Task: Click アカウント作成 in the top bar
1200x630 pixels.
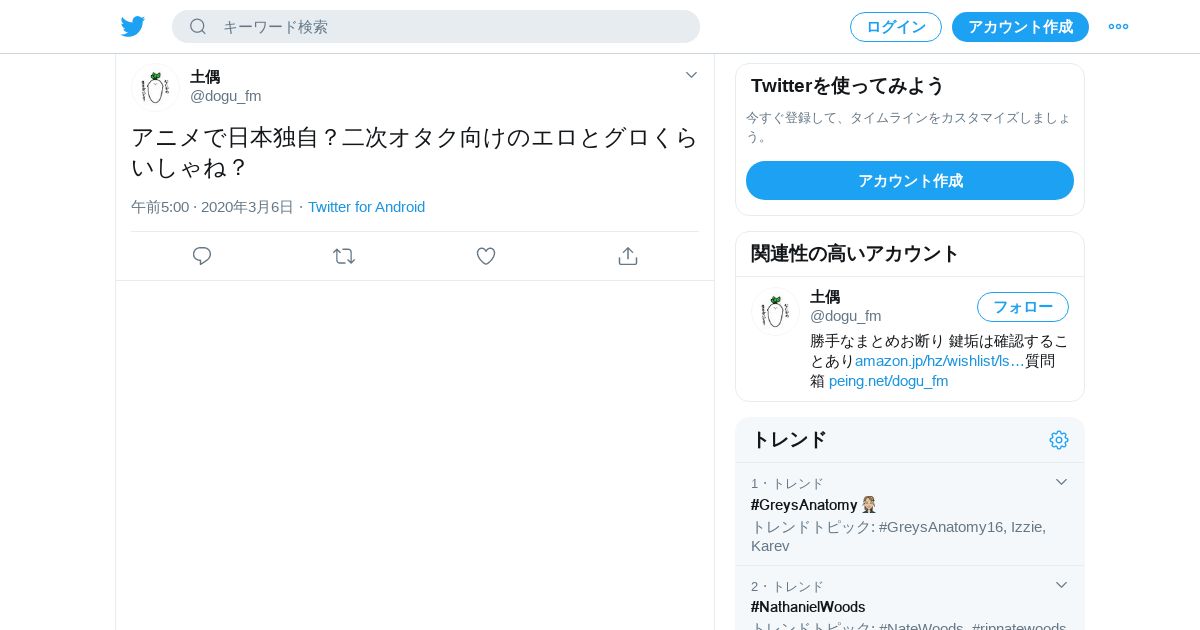Action: [1020, 27]
